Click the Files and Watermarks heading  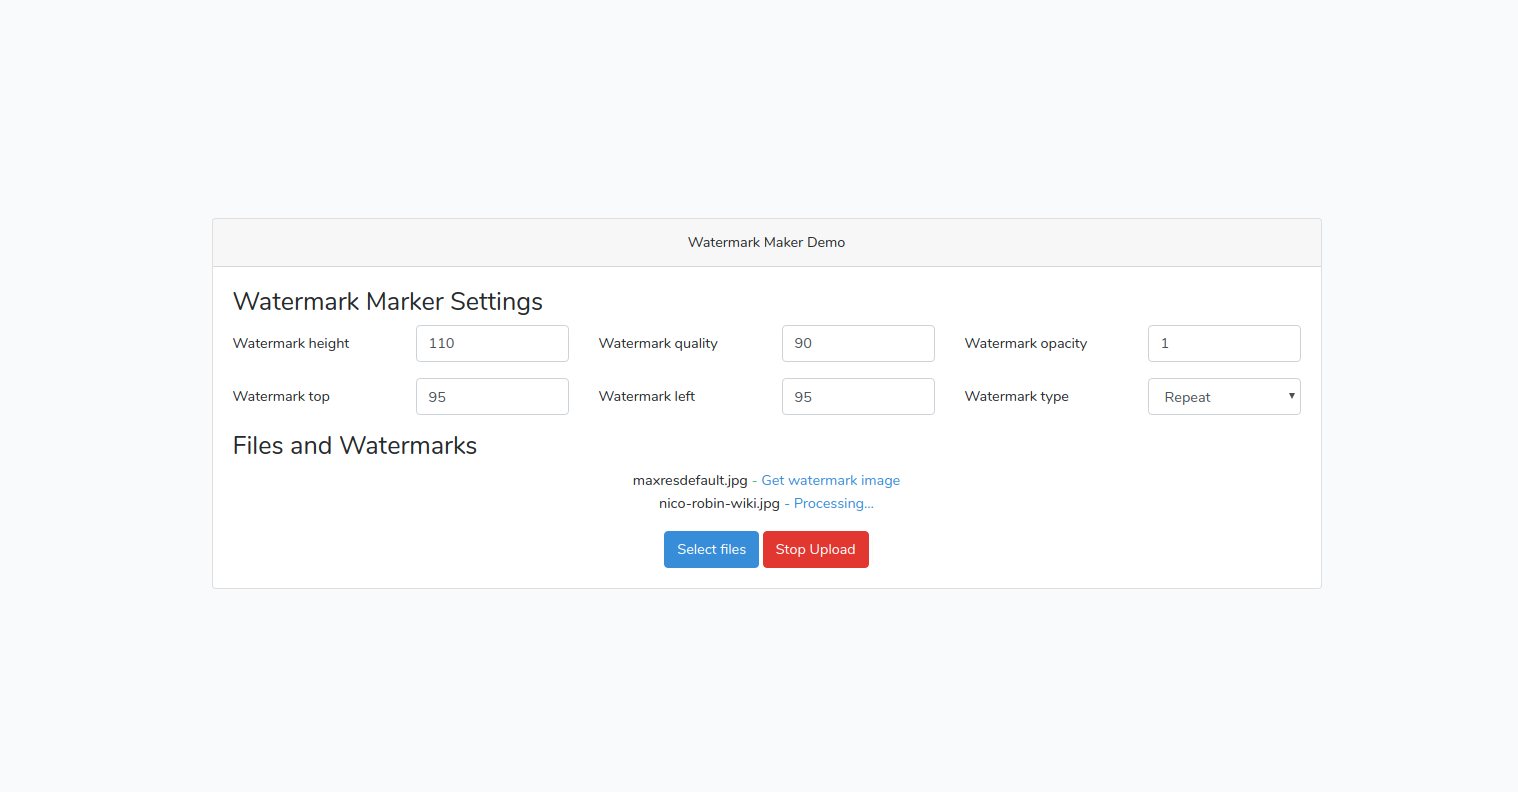coord(355,445)
